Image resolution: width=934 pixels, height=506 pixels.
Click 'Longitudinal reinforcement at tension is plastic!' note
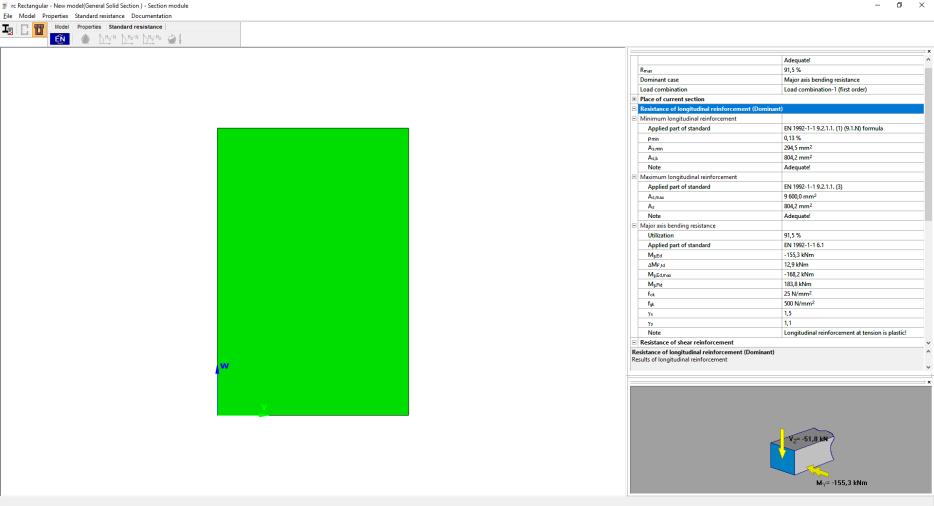point(845,333)
